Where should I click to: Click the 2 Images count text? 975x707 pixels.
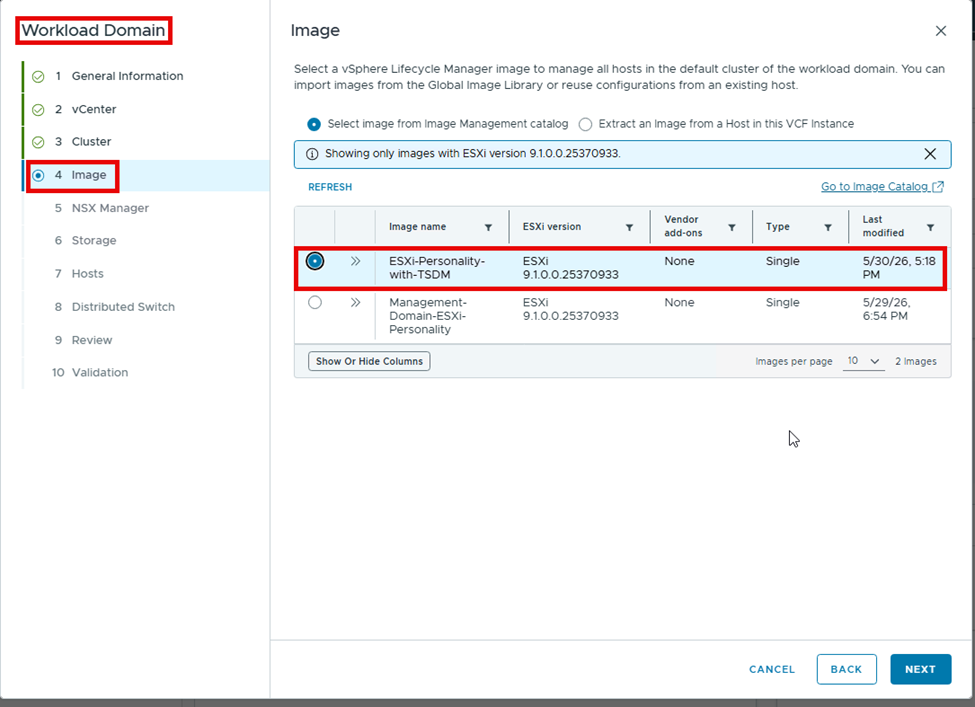[916, 362]
